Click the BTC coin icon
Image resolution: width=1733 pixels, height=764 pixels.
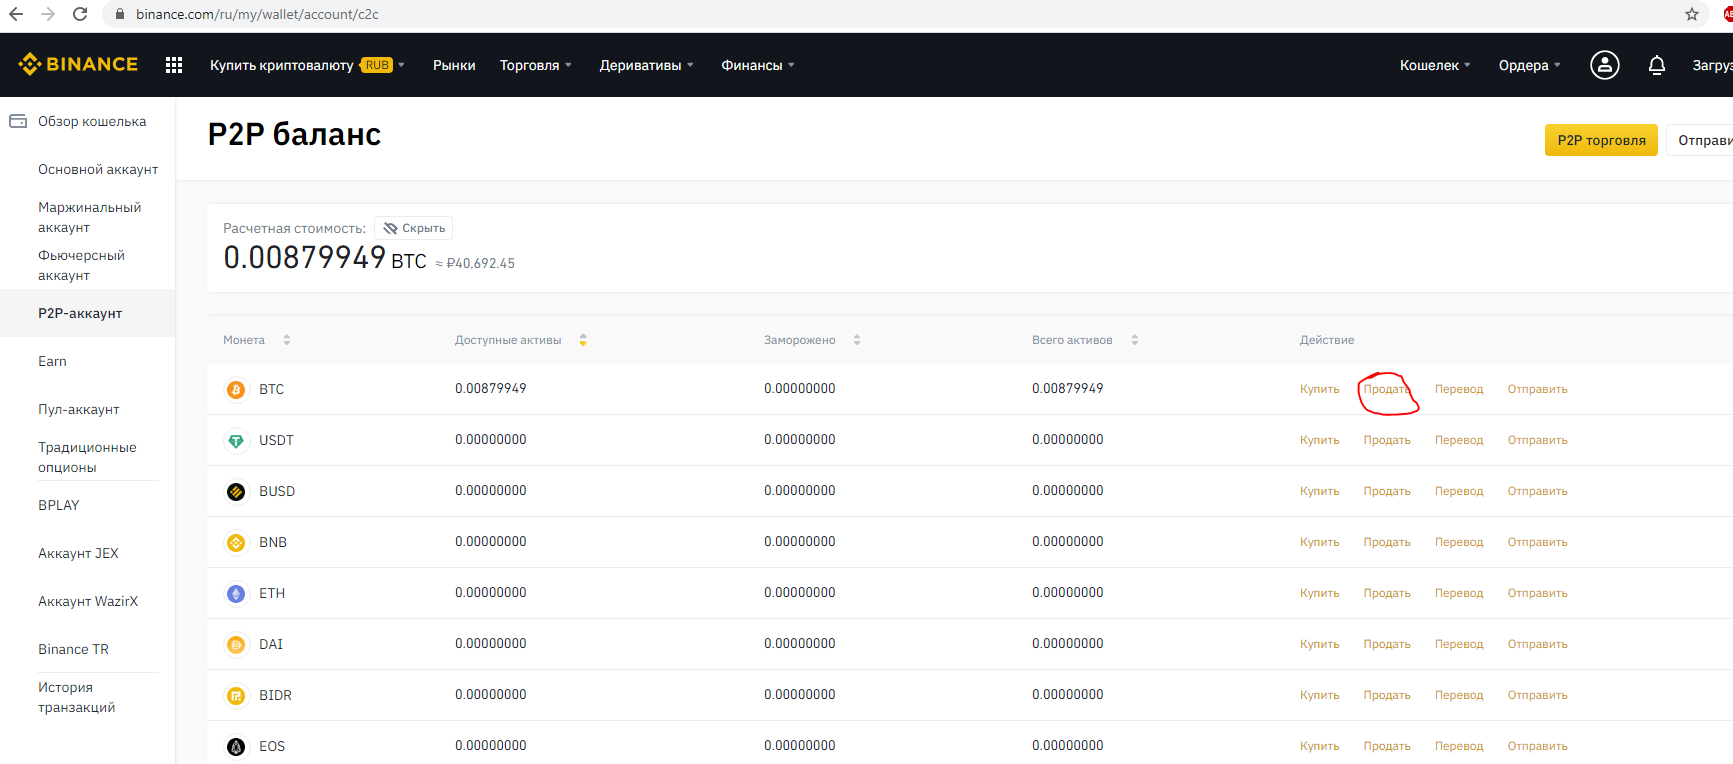(236, 390)
